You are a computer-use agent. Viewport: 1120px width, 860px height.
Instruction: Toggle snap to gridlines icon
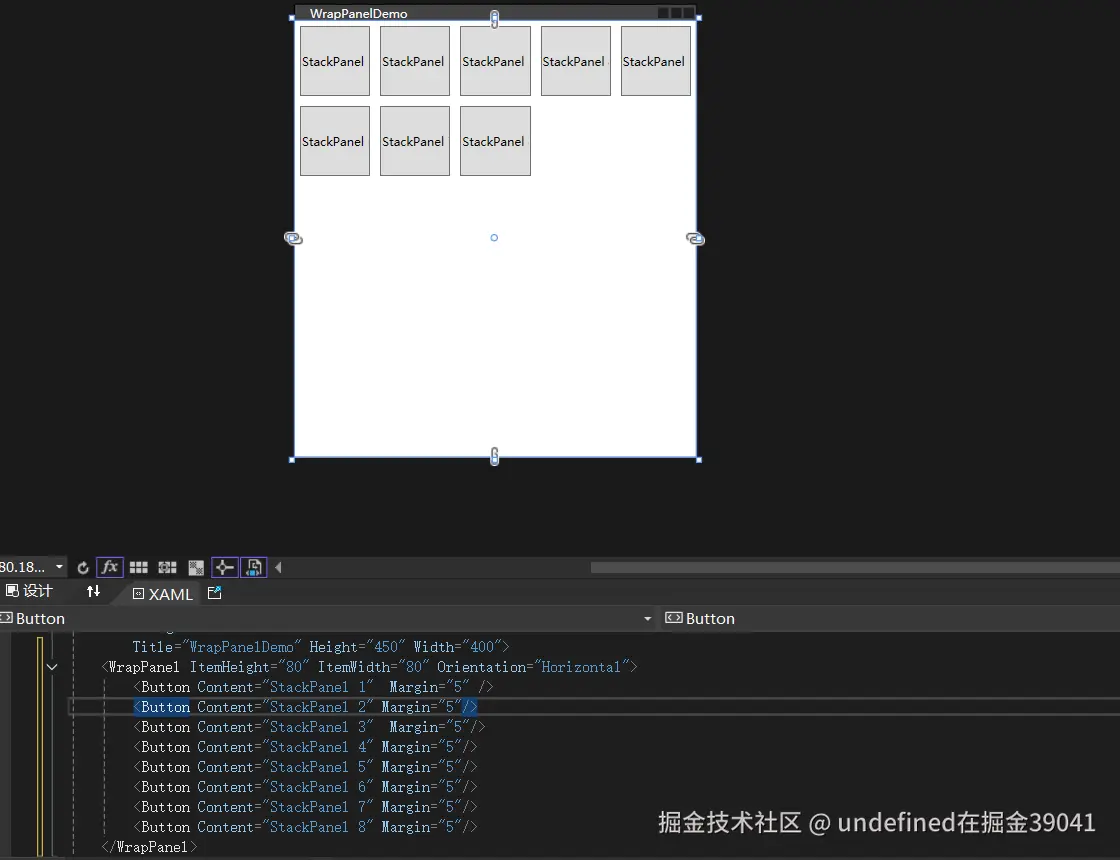pyautogui.click(x=167, y=568)
